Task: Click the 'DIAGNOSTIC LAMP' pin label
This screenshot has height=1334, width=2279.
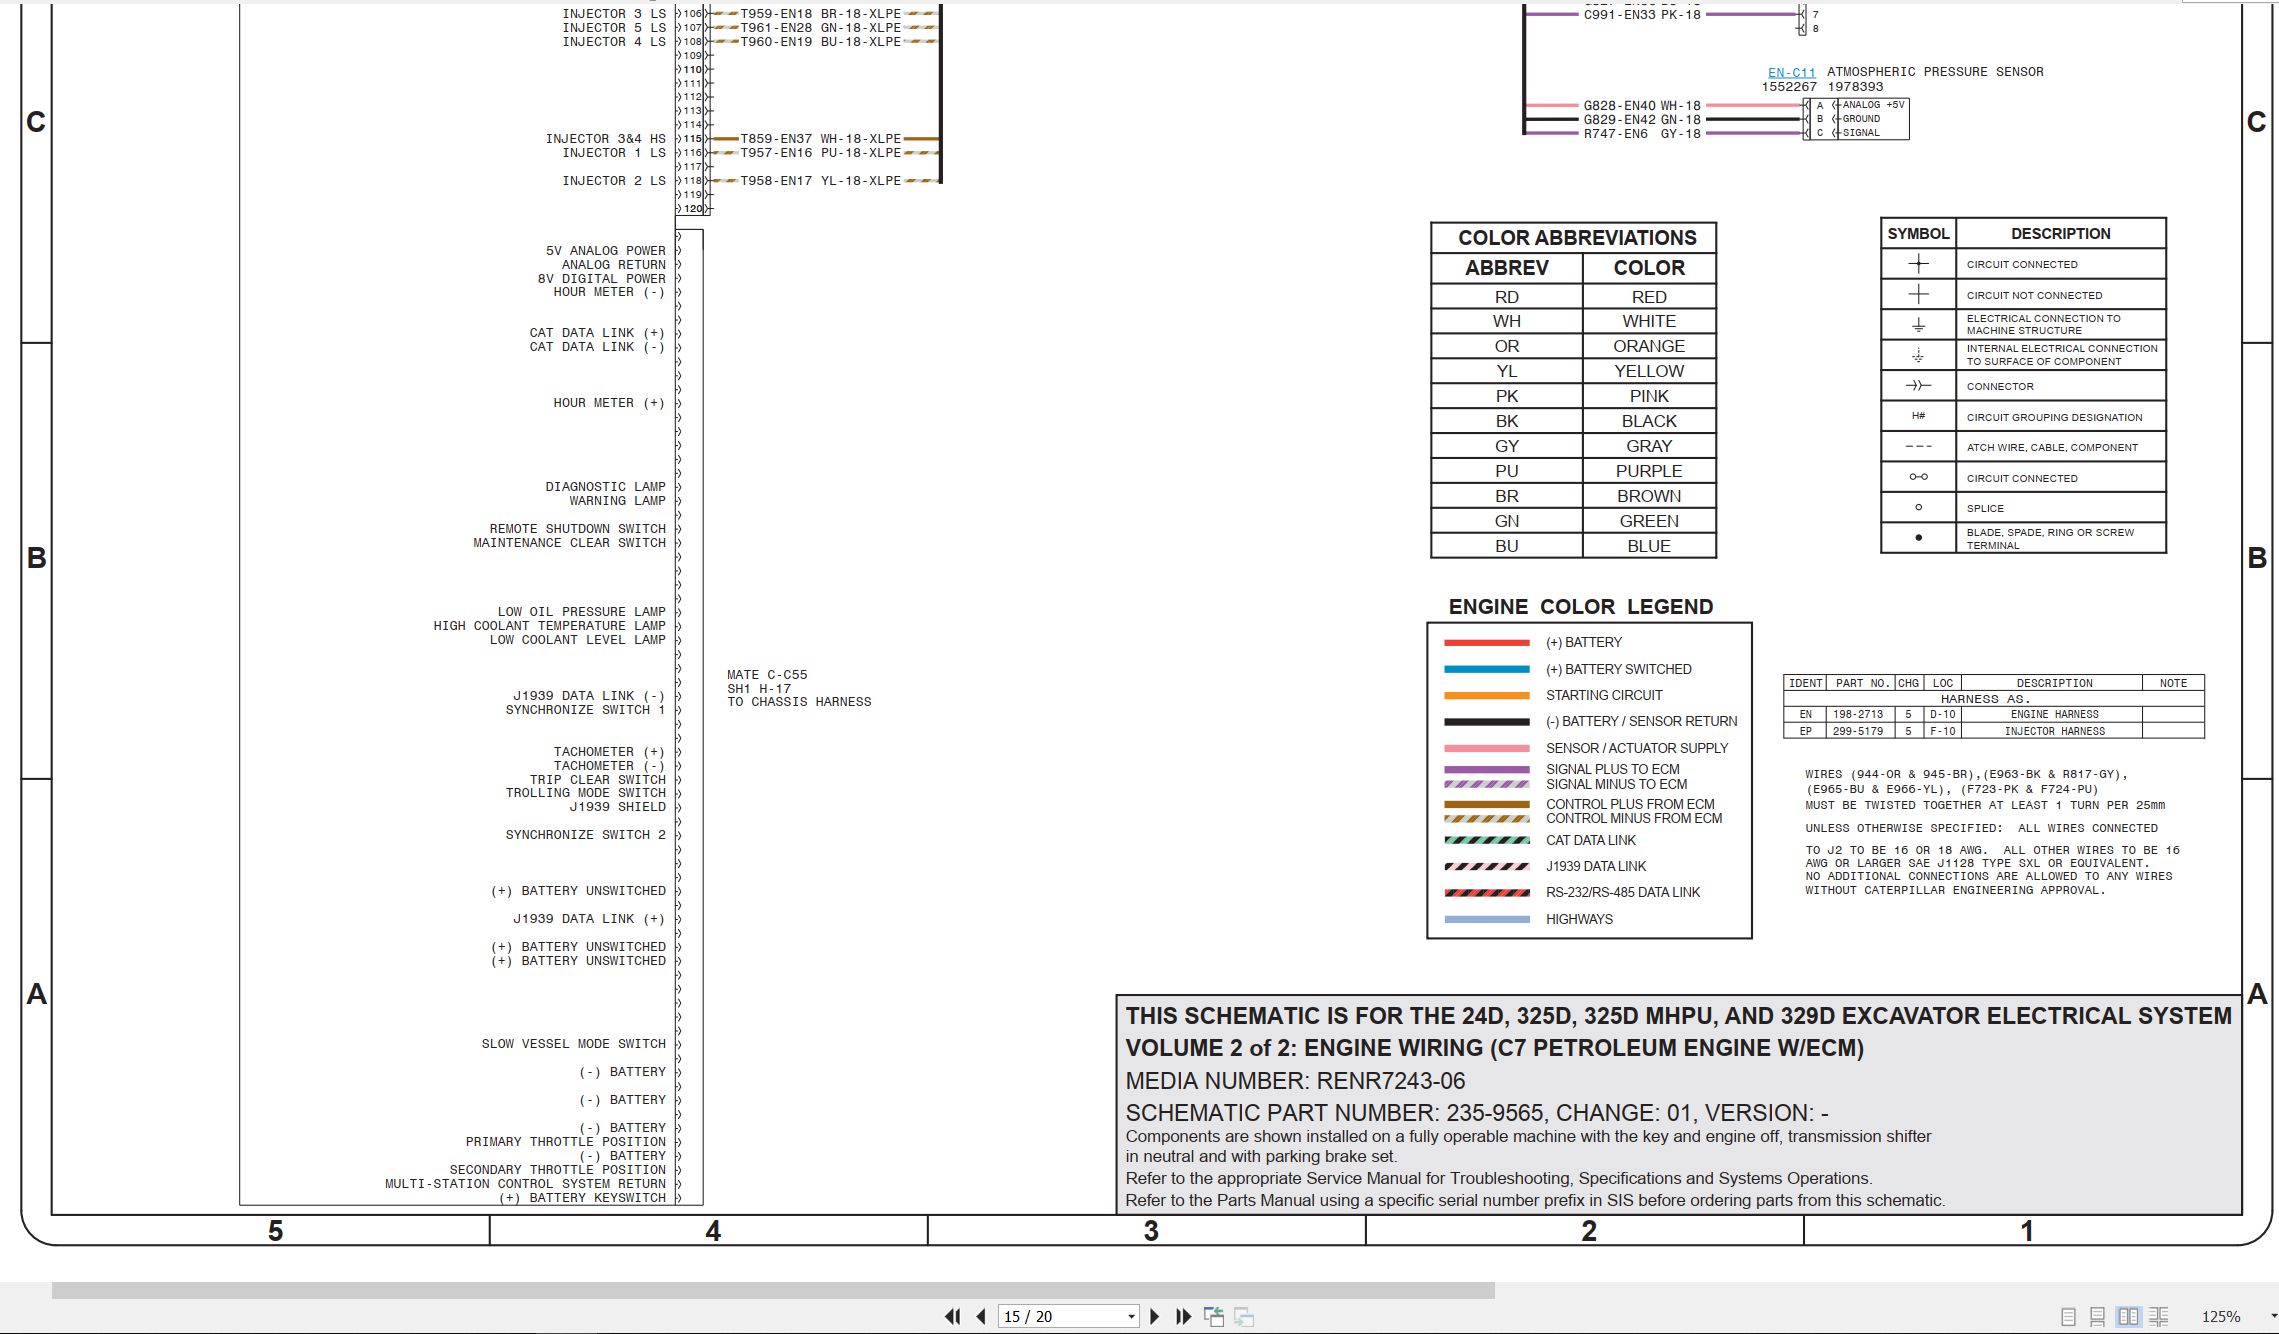Action: tap(605, 487)
